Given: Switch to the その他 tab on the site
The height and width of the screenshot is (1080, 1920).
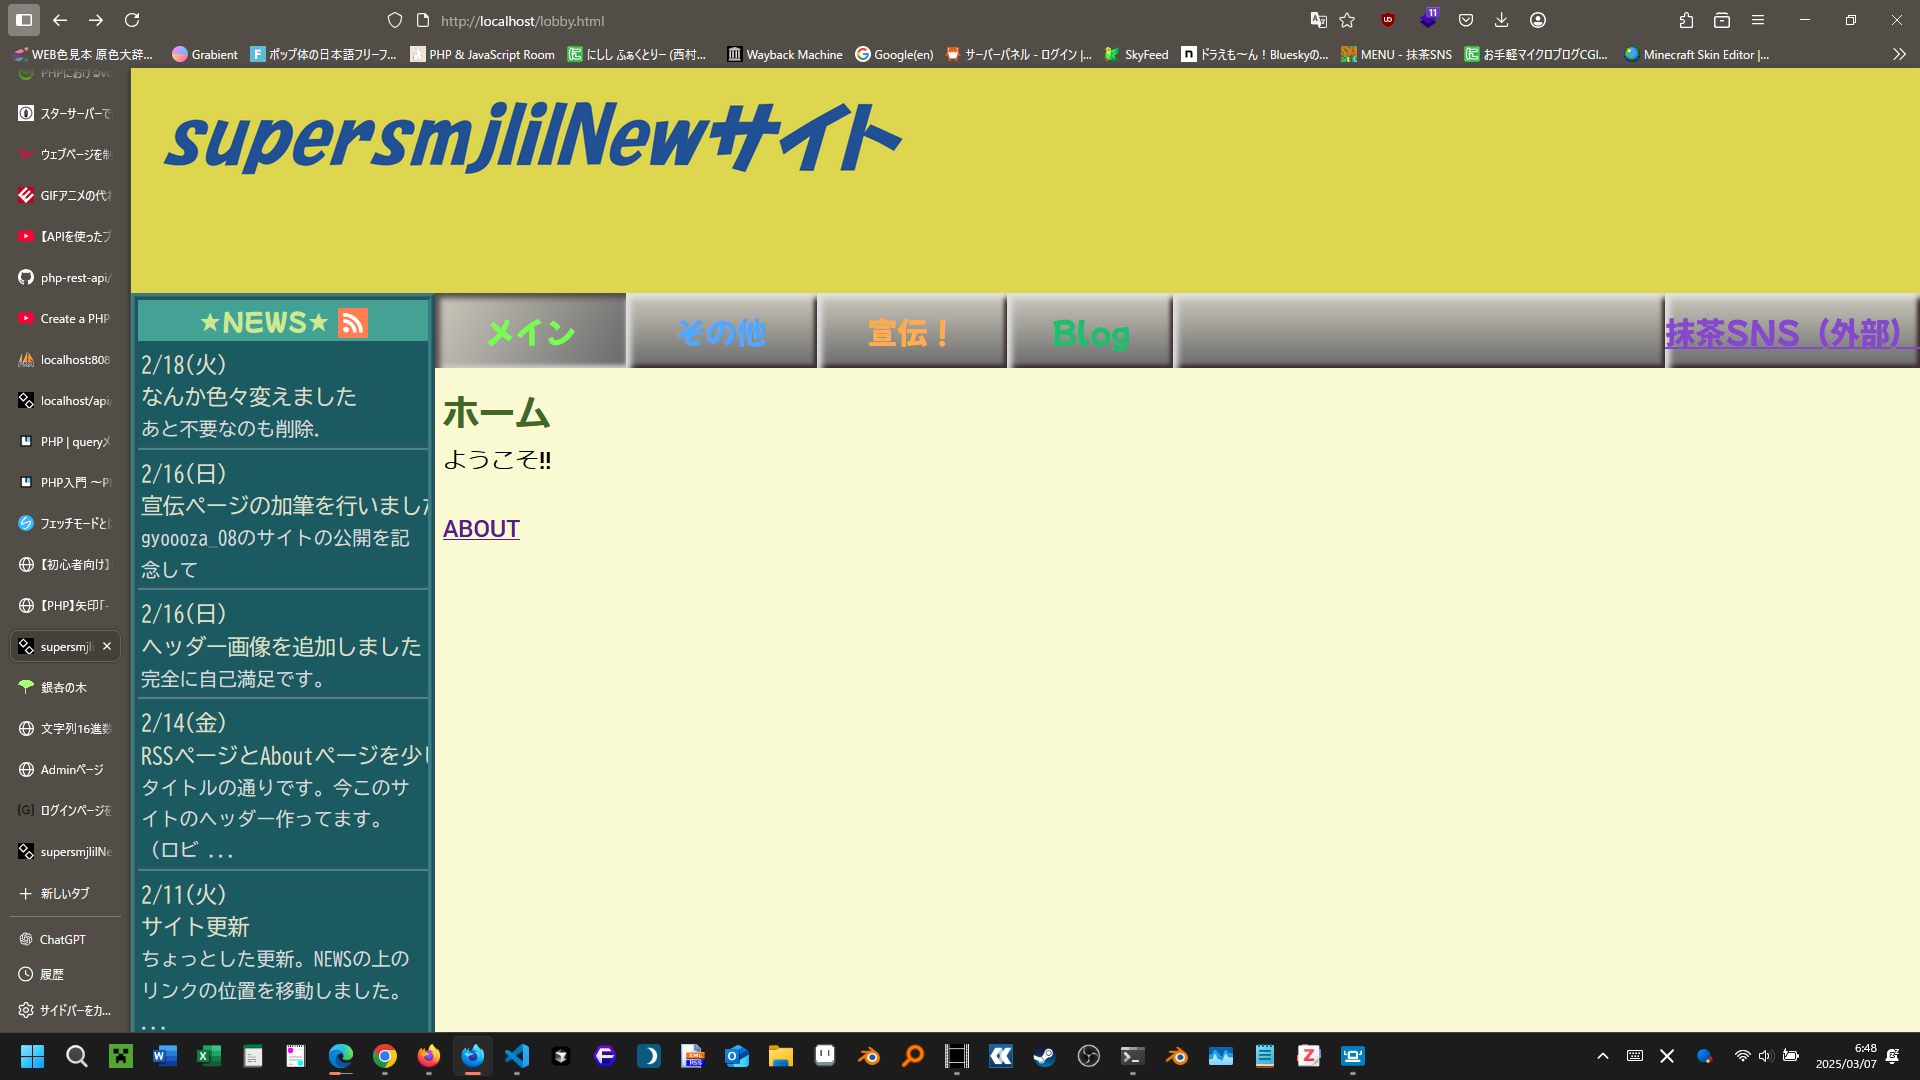Looking at the screenshot, I should [x=722, y=332].
